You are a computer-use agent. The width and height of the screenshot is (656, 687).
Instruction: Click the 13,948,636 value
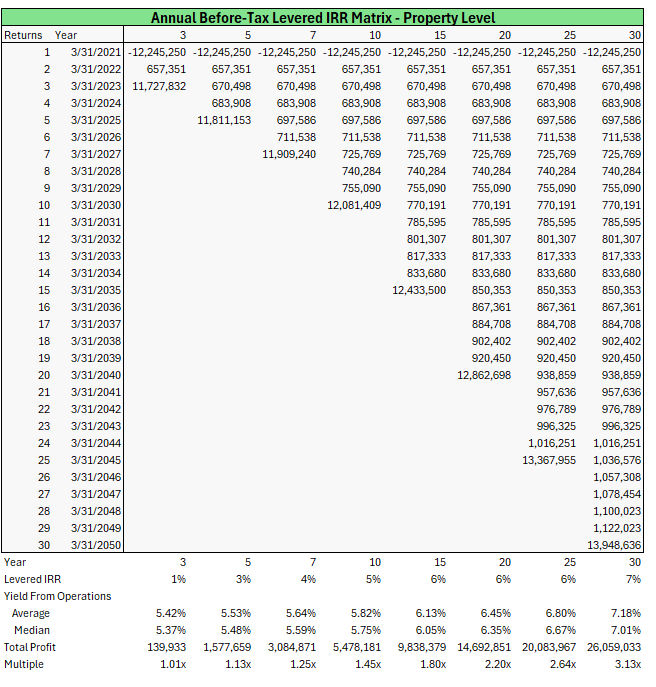point(614,545)
